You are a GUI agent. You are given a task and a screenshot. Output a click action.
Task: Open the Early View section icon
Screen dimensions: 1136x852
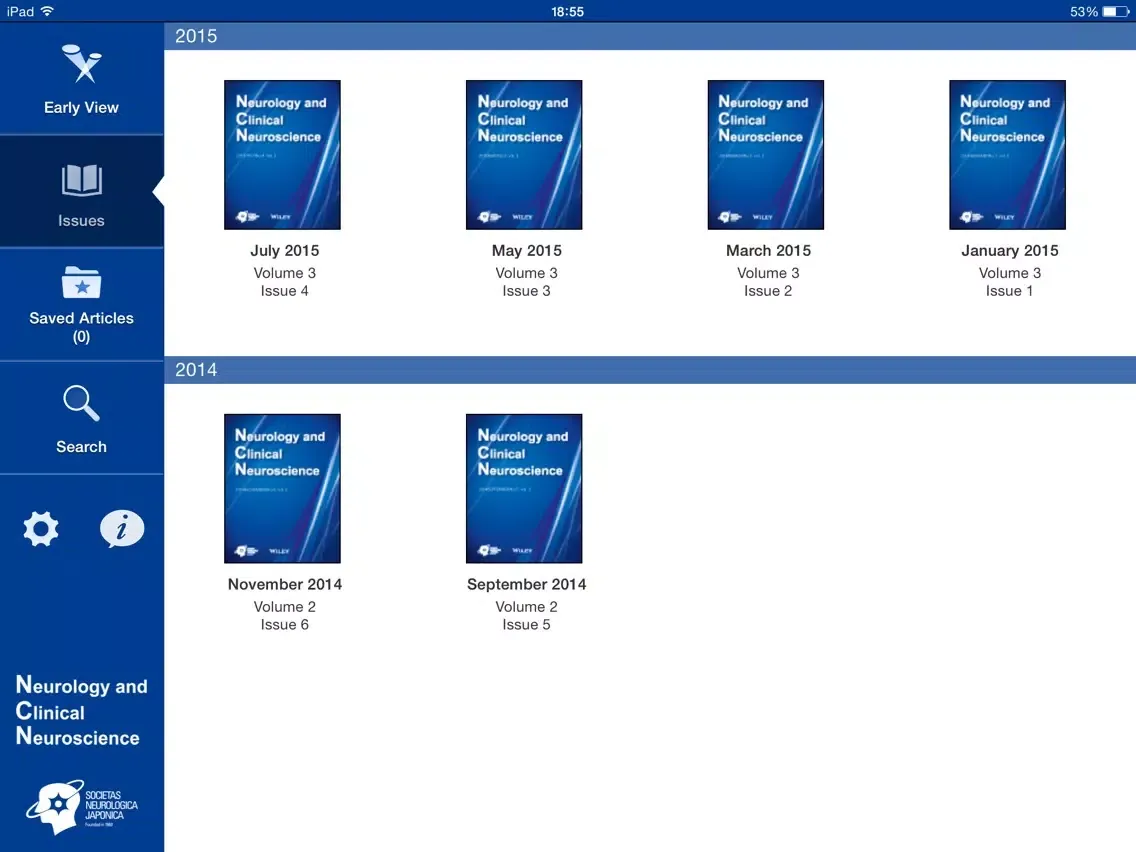point(82,64)
